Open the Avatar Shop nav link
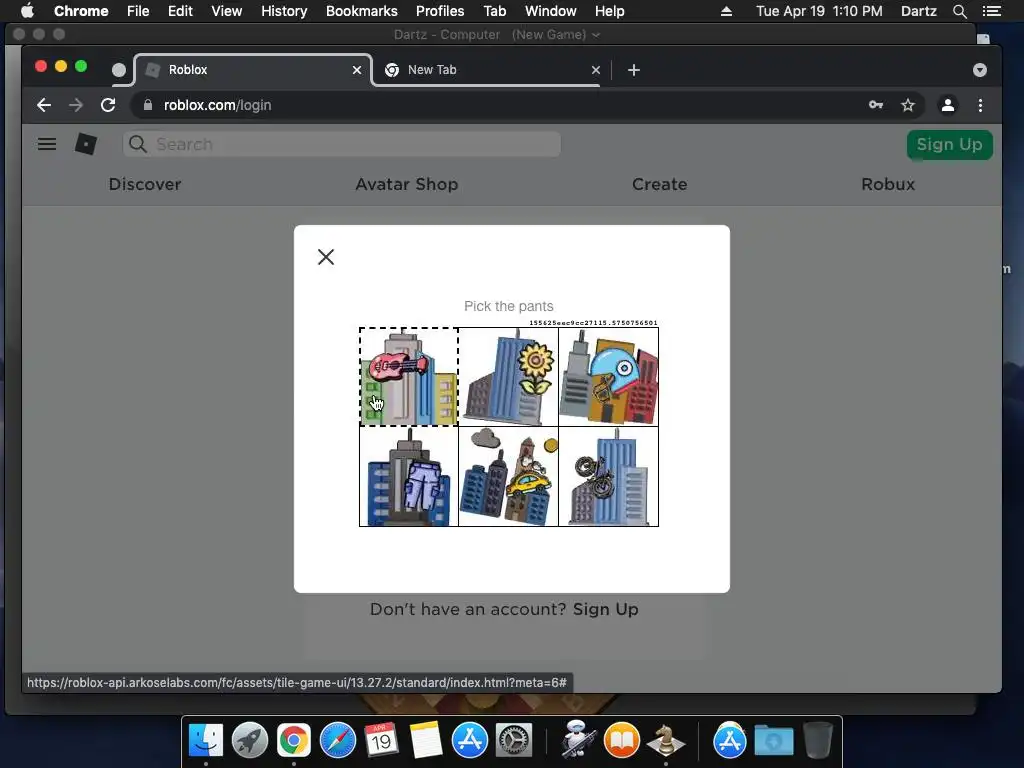1024x768 pixels. coord(407,184)
